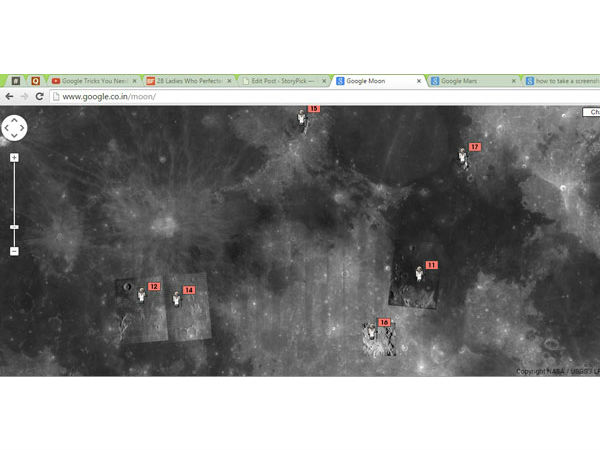Viewport: 600px width, 450px height.
Task: Select the Apollo 16 astronaut marker
Action: click(372, 328)
